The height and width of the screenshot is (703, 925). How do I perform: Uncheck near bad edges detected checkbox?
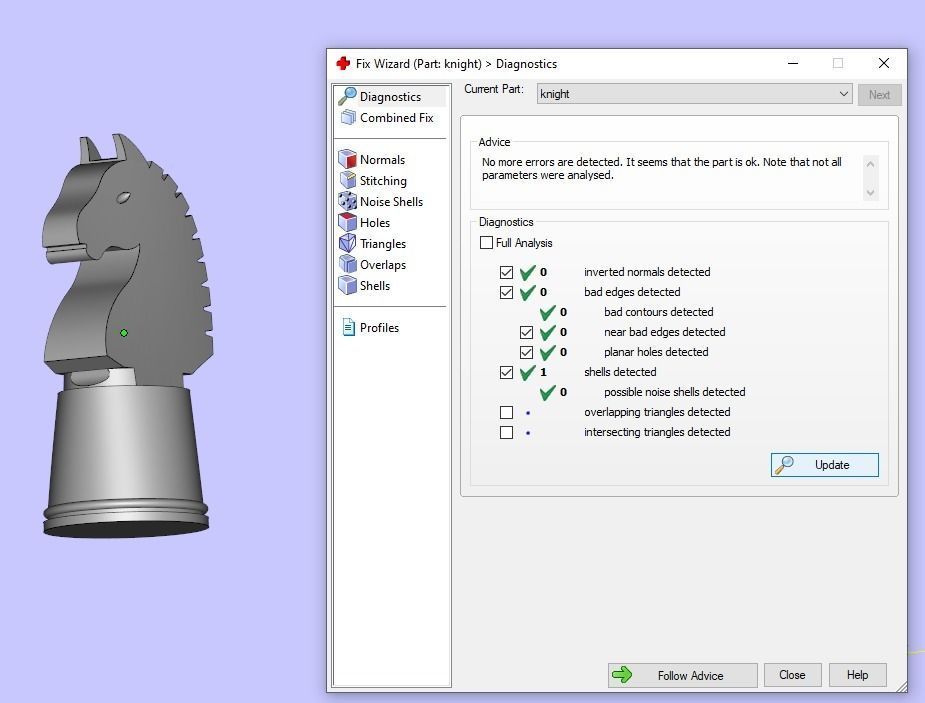(x=526, y=333)
